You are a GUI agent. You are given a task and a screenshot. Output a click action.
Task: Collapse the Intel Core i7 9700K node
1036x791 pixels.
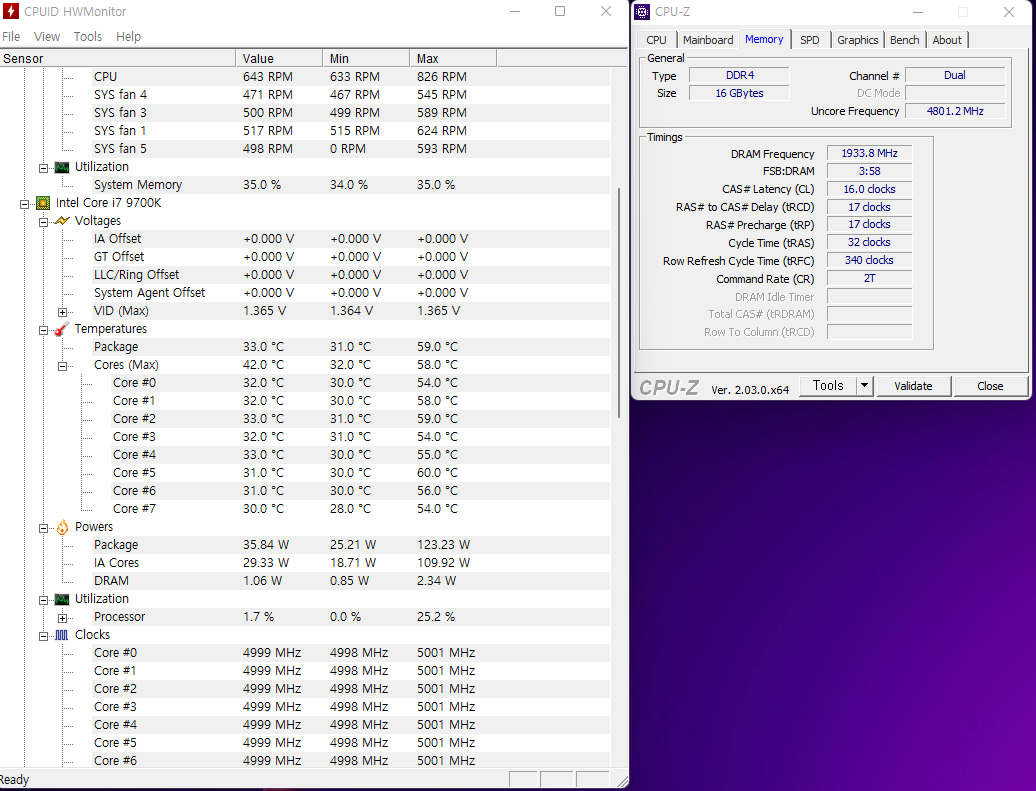(x=24, y=204)
